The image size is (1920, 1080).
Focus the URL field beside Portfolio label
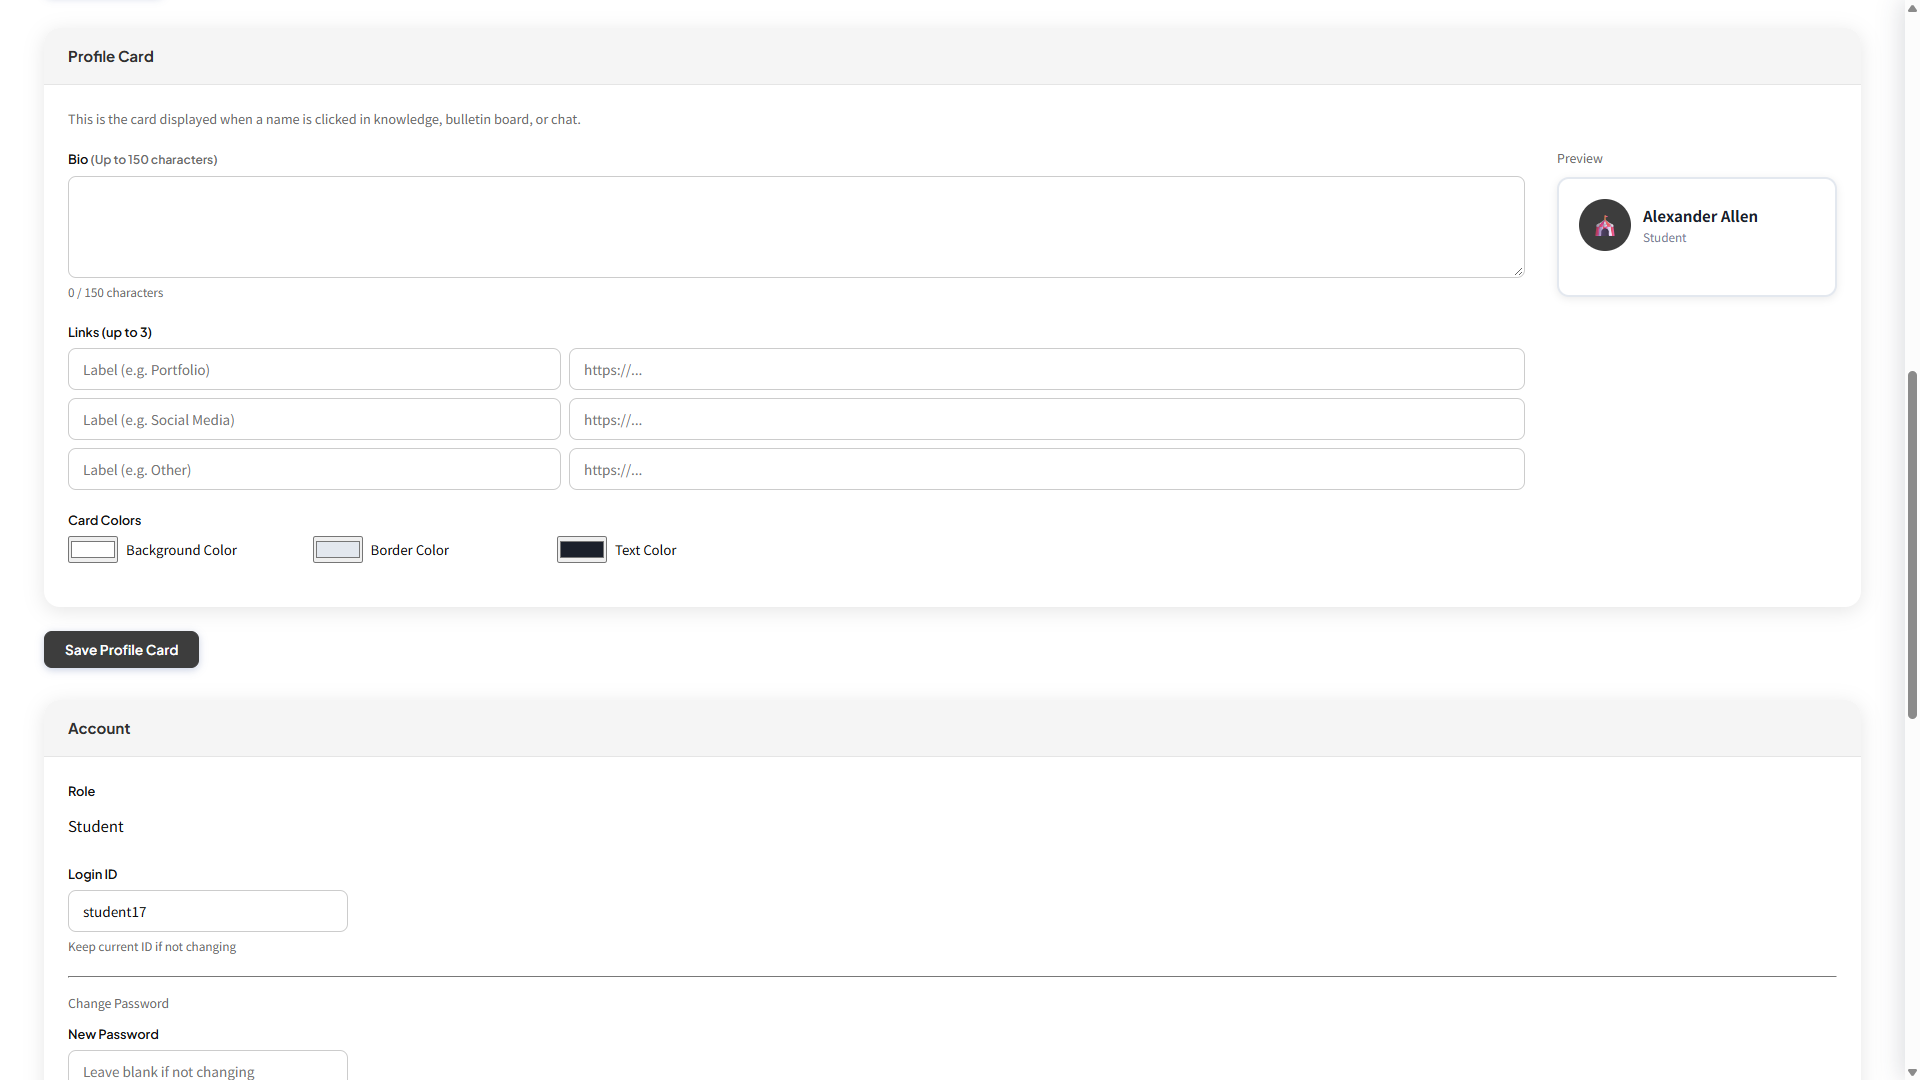click(1046, 369)
